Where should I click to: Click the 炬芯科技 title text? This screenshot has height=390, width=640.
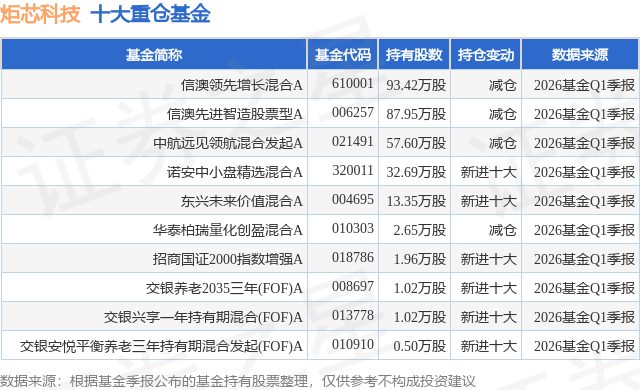(40, 14)
